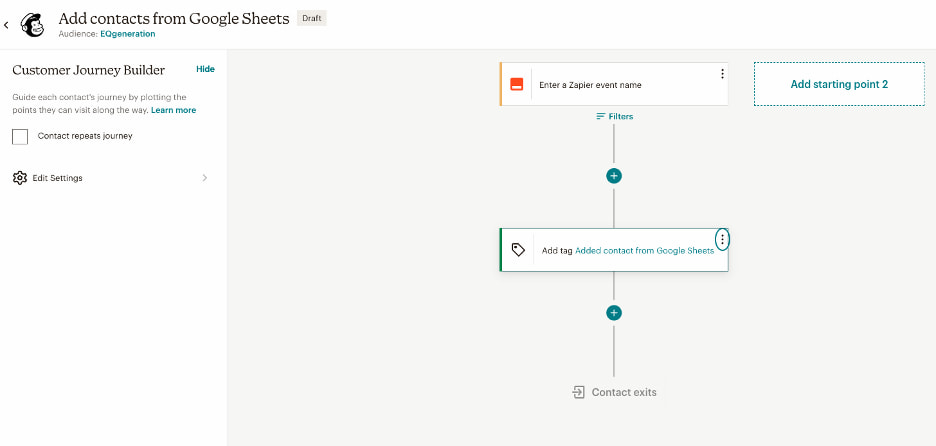Open the EQgeneration audience link
Viewport: 936px width, 446px height.
(x=128, y=34)
